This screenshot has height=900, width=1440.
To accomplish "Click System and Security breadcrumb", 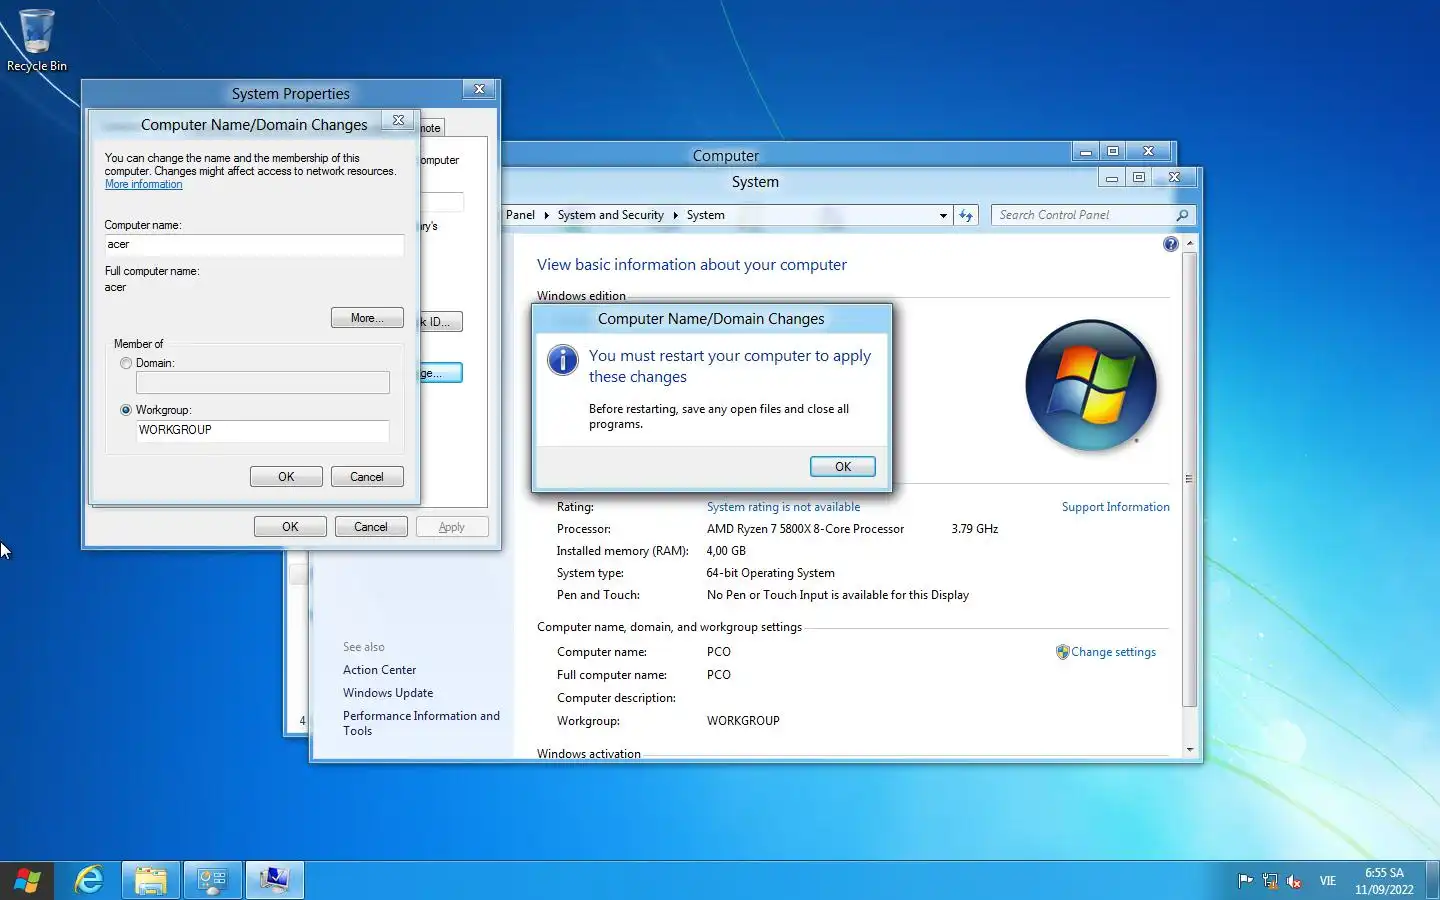I will (x=610, y=215).
